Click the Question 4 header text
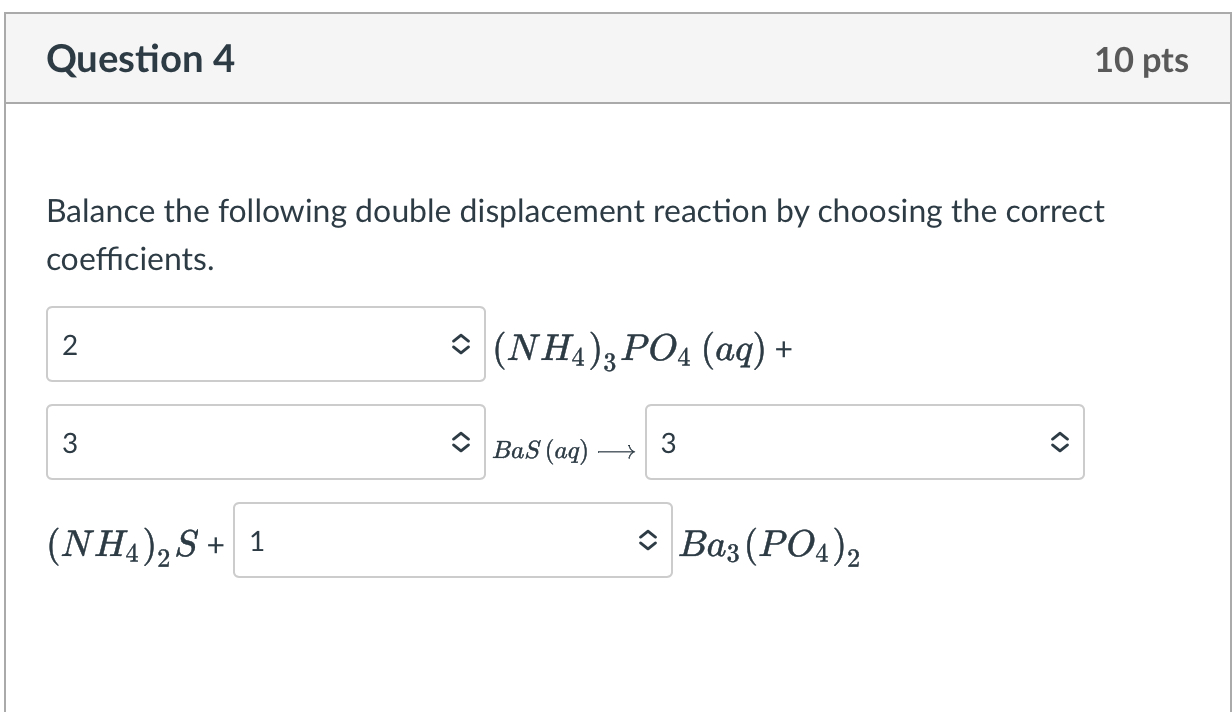The width and height of the screenshot is (1232, 712). (138, 59)
